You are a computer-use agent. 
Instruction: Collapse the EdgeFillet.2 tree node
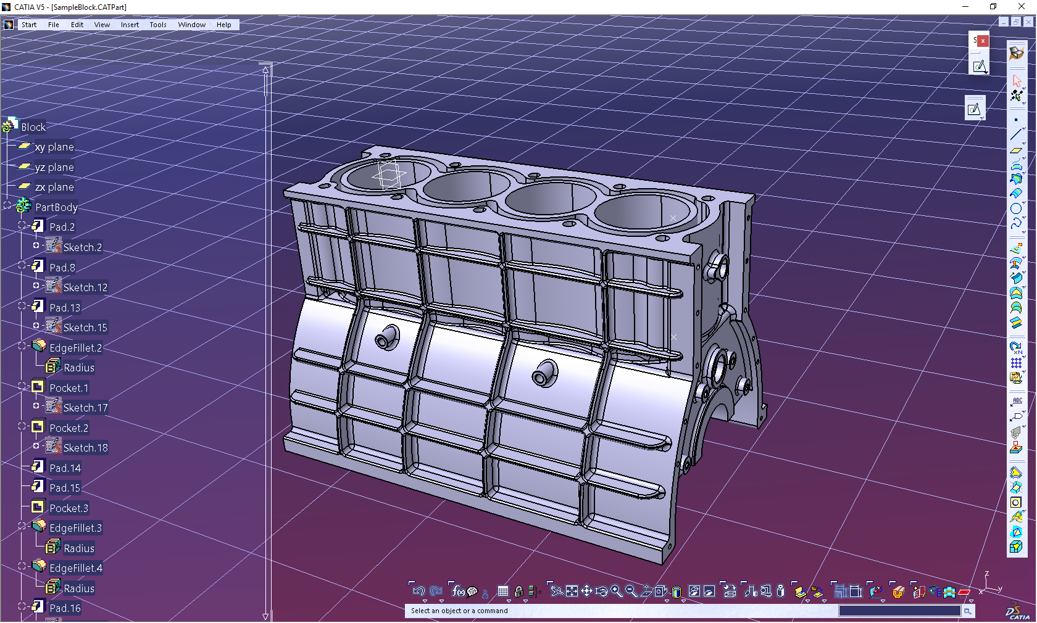[23, 346]
